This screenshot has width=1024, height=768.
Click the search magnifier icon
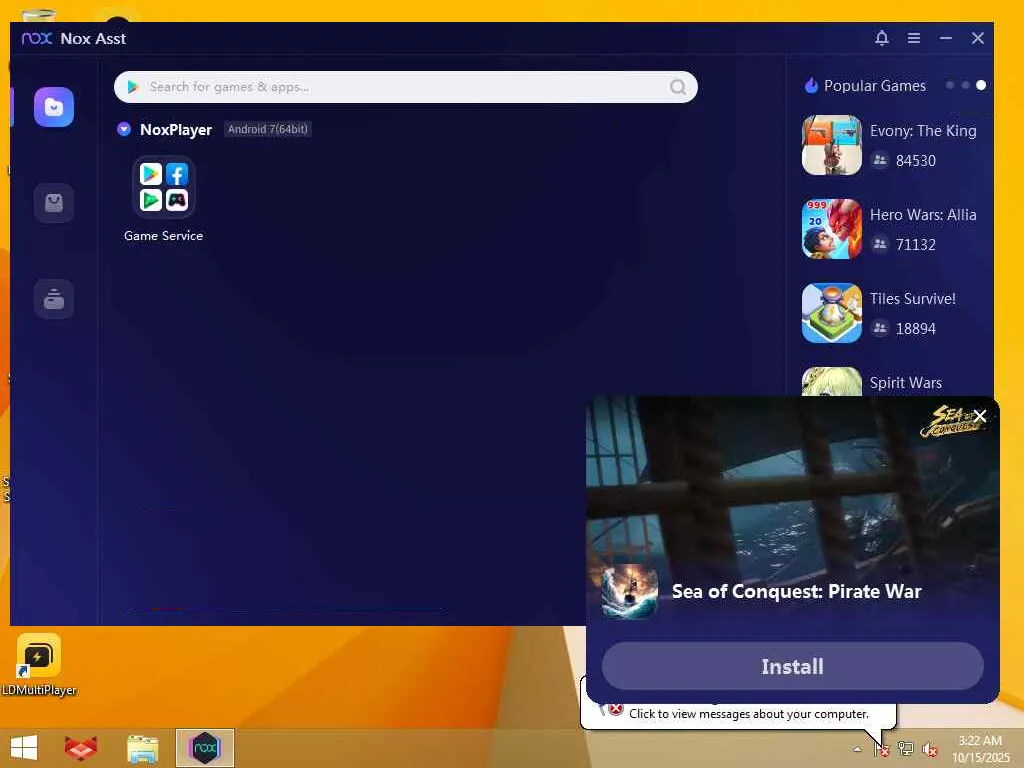point(678,87)
